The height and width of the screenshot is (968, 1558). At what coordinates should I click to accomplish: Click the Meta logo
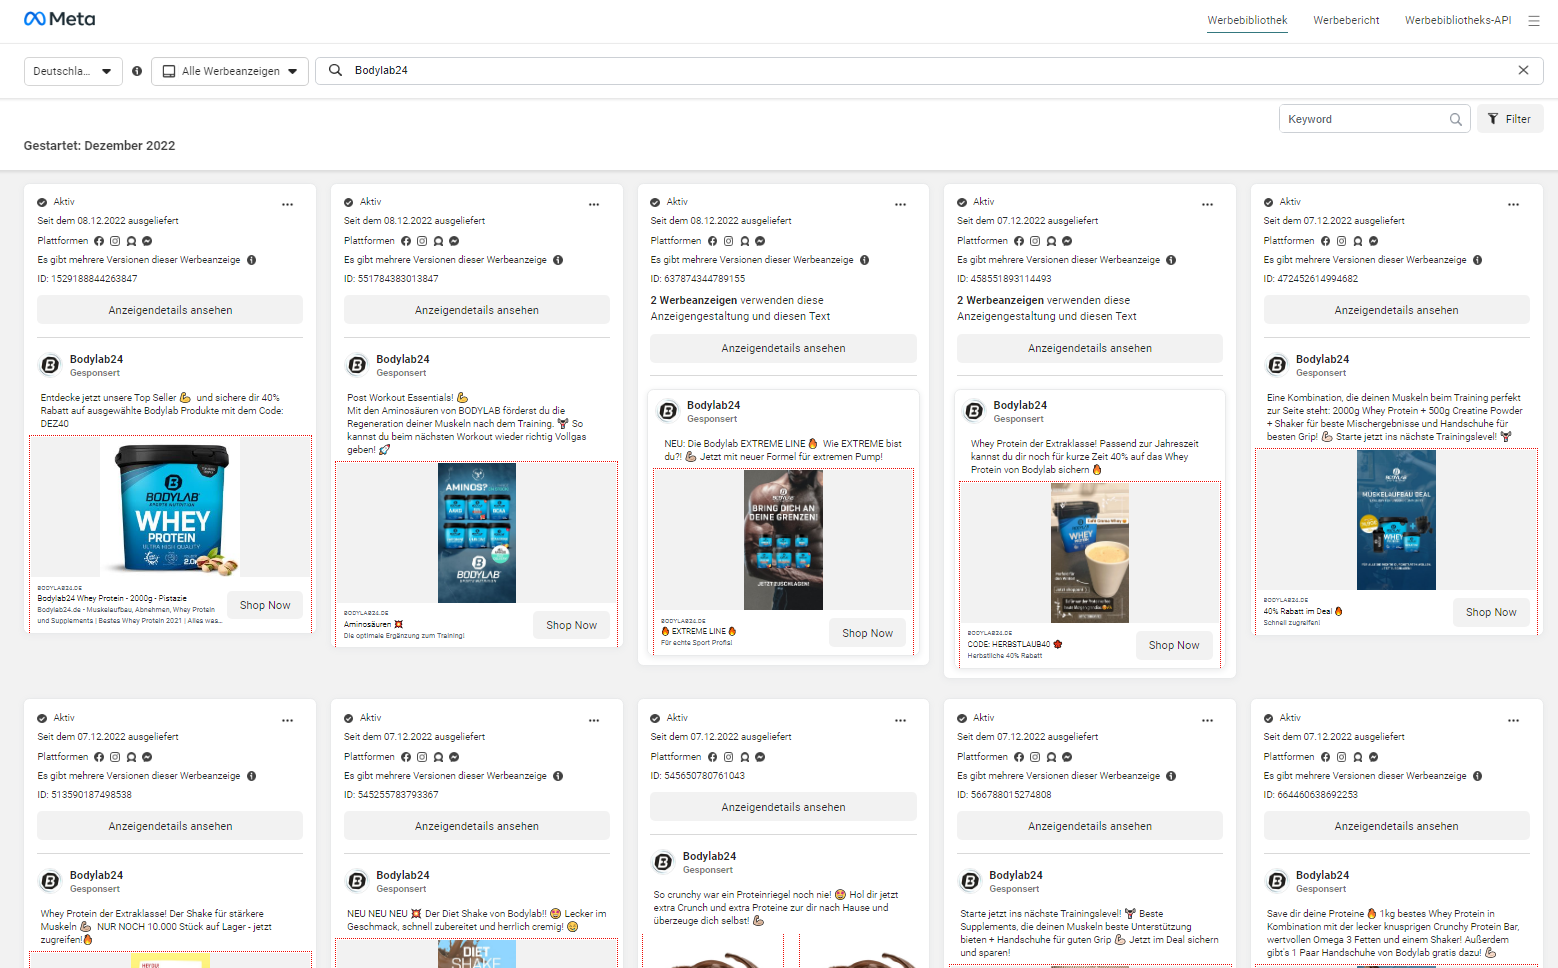pos(59,19)
